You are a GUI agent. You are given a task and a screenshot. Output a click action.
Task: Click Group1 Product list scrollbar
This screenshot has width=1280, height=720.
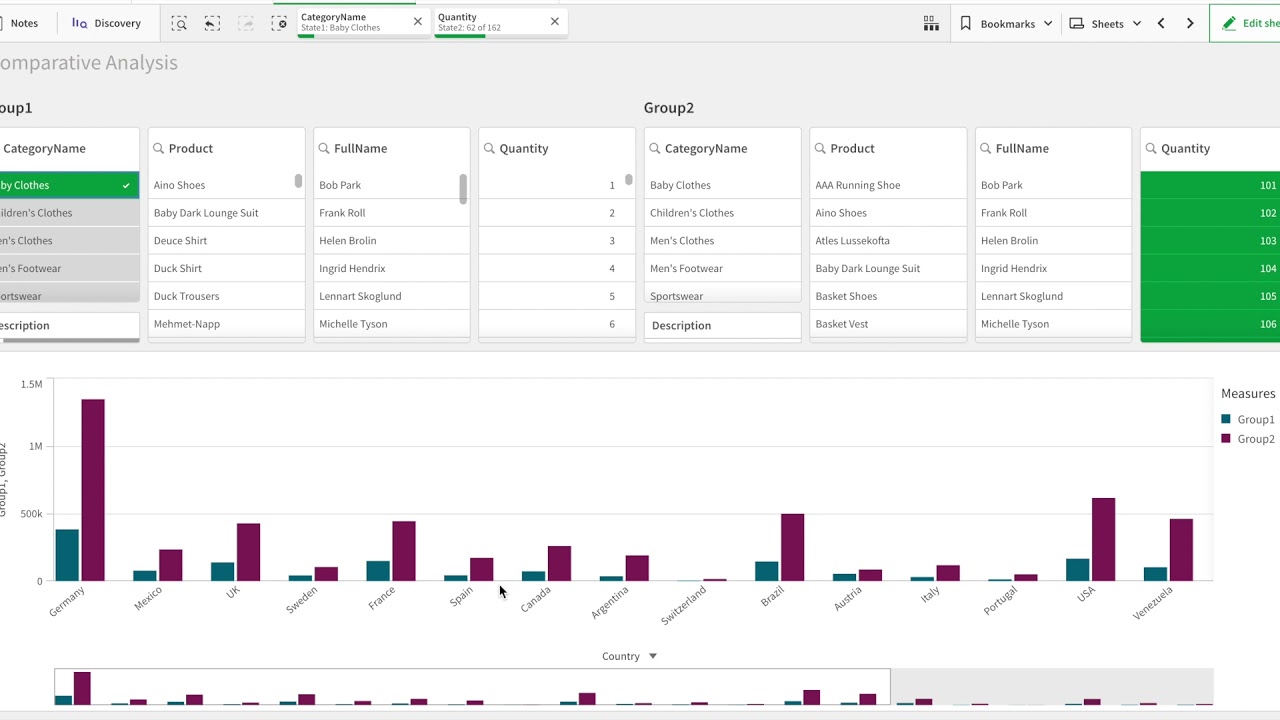click(298, 181)
